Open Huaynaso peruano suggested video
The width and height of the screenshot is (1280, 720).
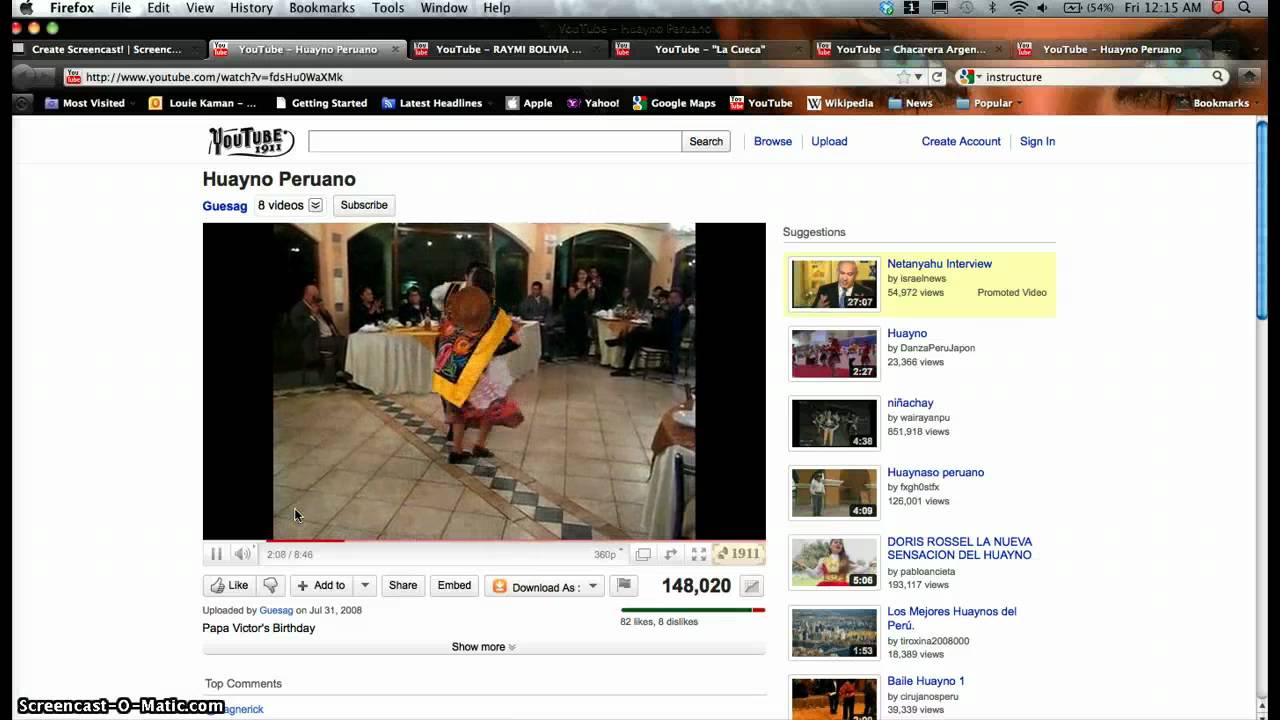(x=936, y=472)
